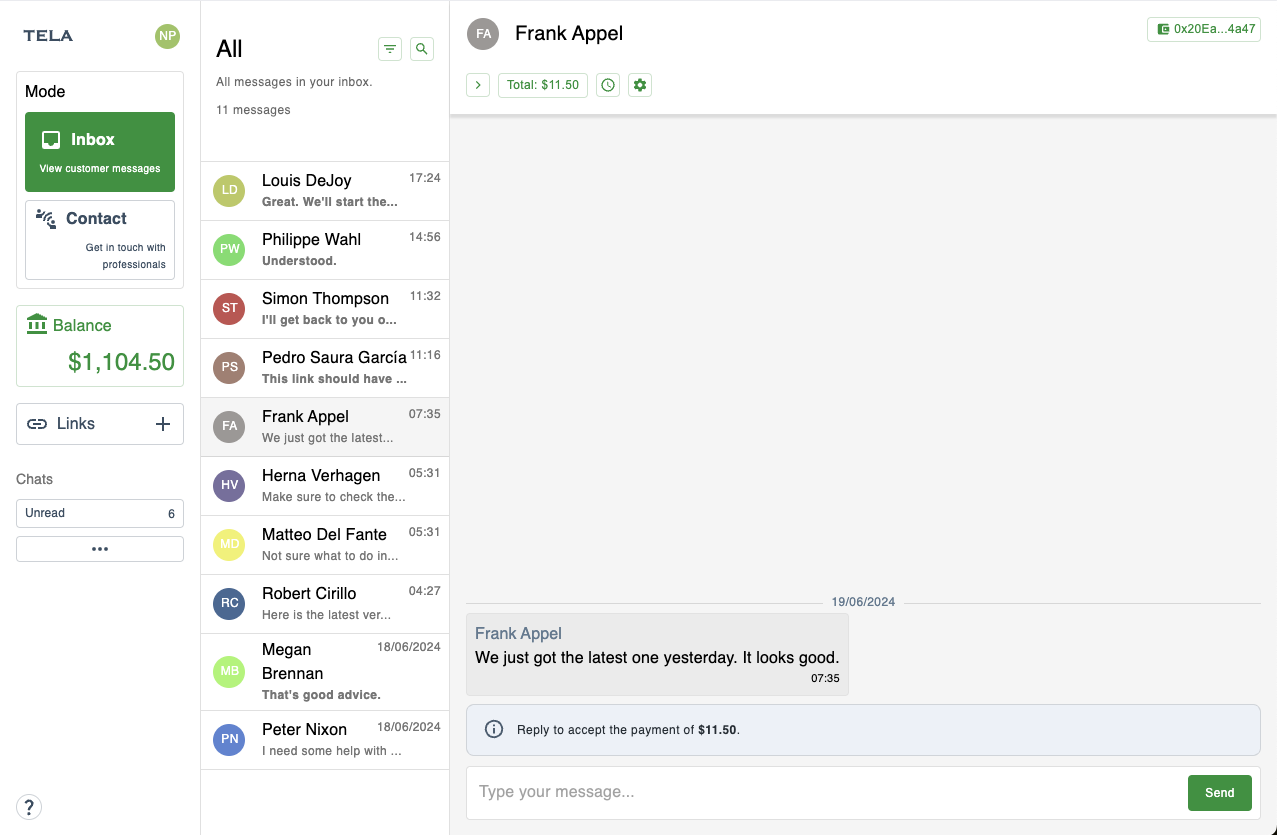
Task: Open the Balance panel
Action: click(100, 346)
